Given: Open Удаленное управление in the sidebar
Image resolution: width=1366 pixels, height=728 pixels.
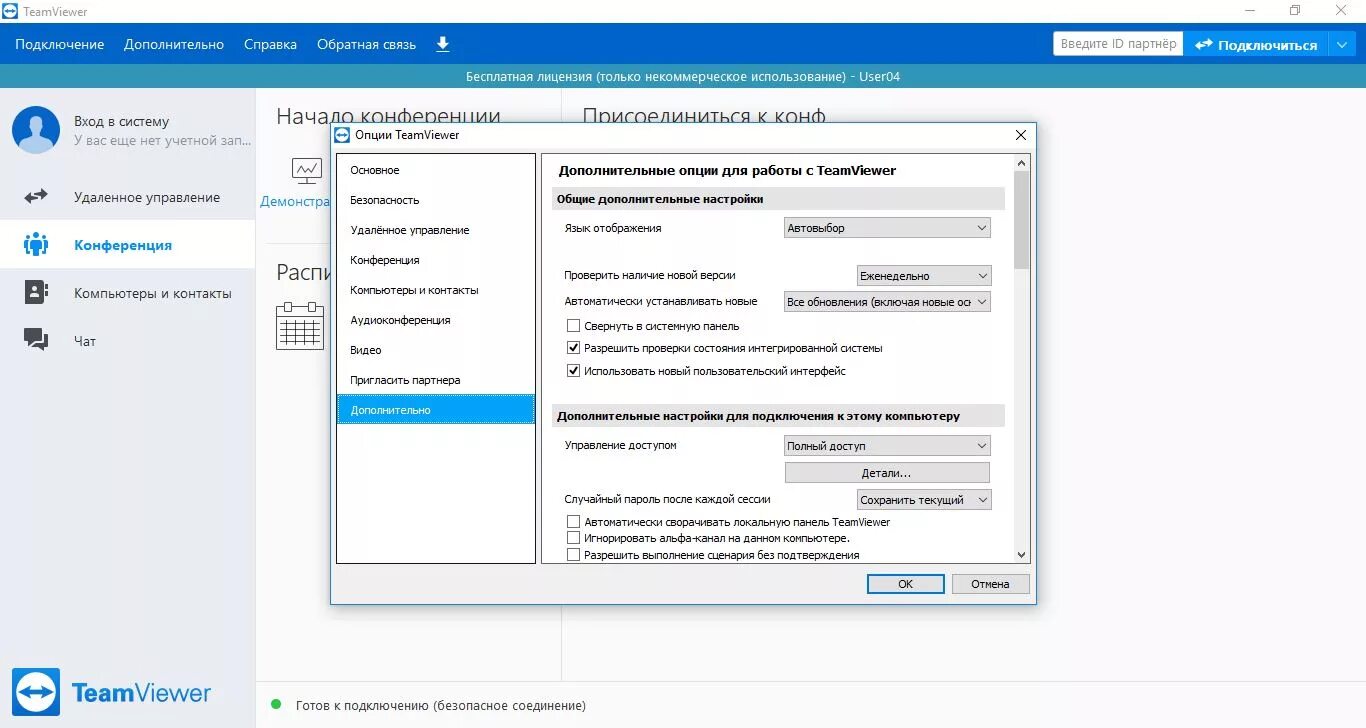Looking at the screenshot, I should pos(127,197).
